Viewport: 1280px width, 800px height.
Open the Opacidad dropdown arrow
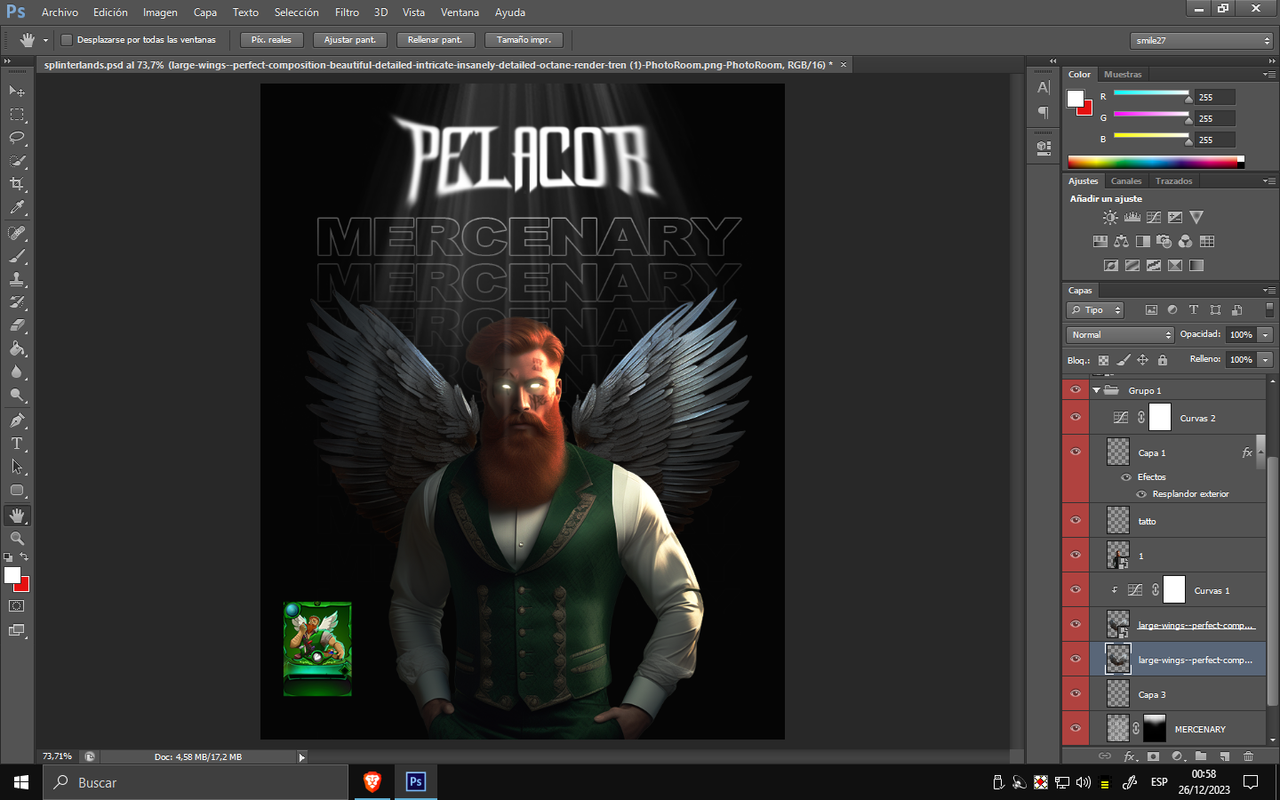click(x=1266, y=335)
